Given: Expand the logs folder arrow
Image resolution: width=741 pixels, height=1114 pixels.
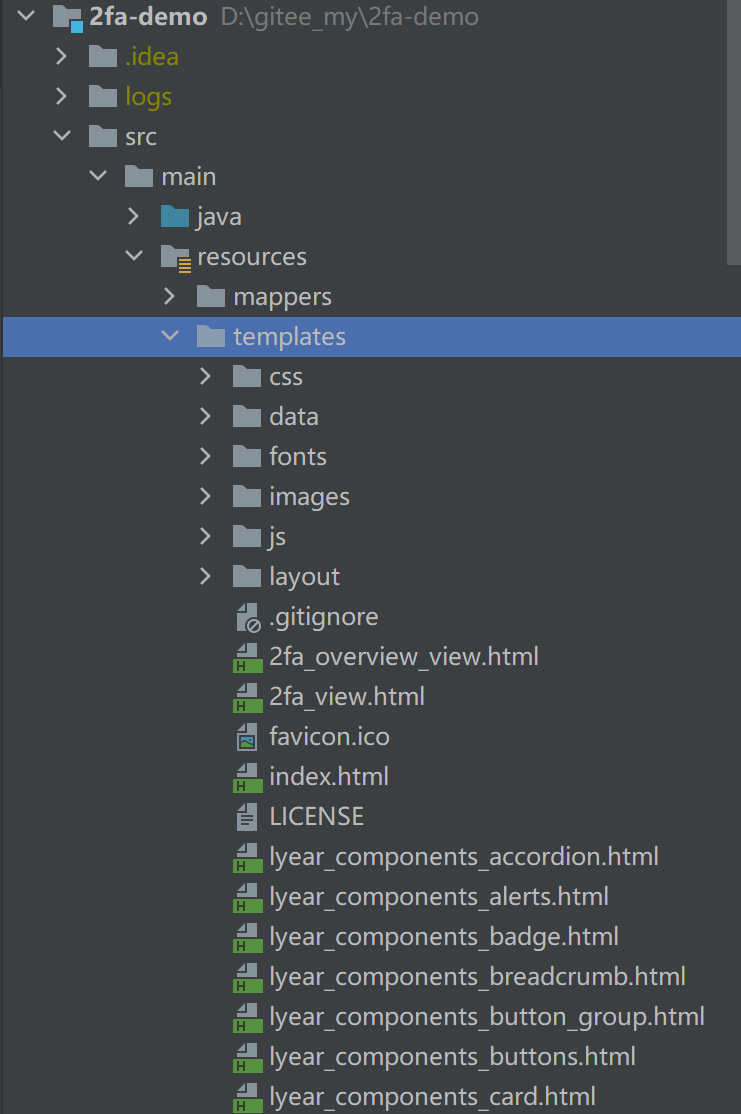Looking at the screenshot, I should [x=62, y=97].
